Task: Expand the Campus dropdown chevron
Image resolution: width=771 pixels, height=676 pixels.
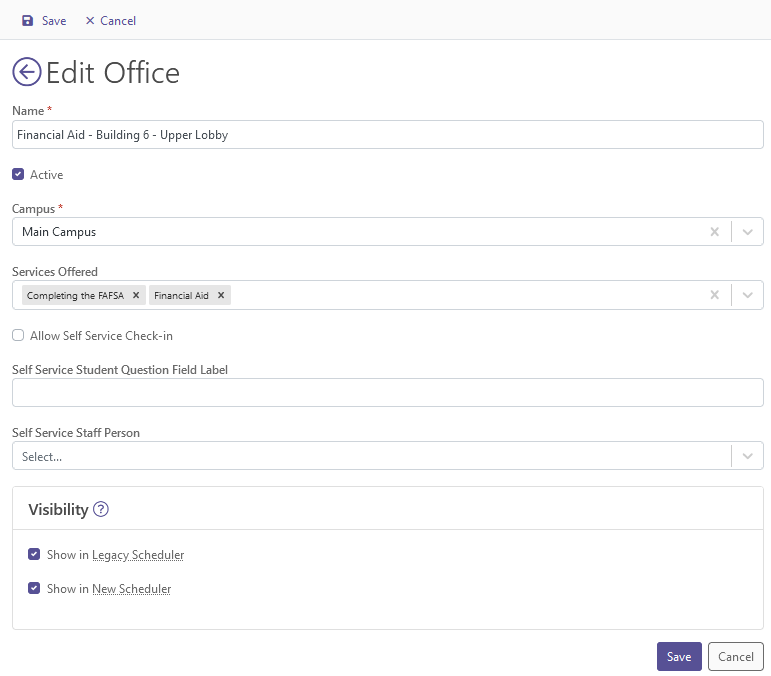Action: tap(747, 232)
